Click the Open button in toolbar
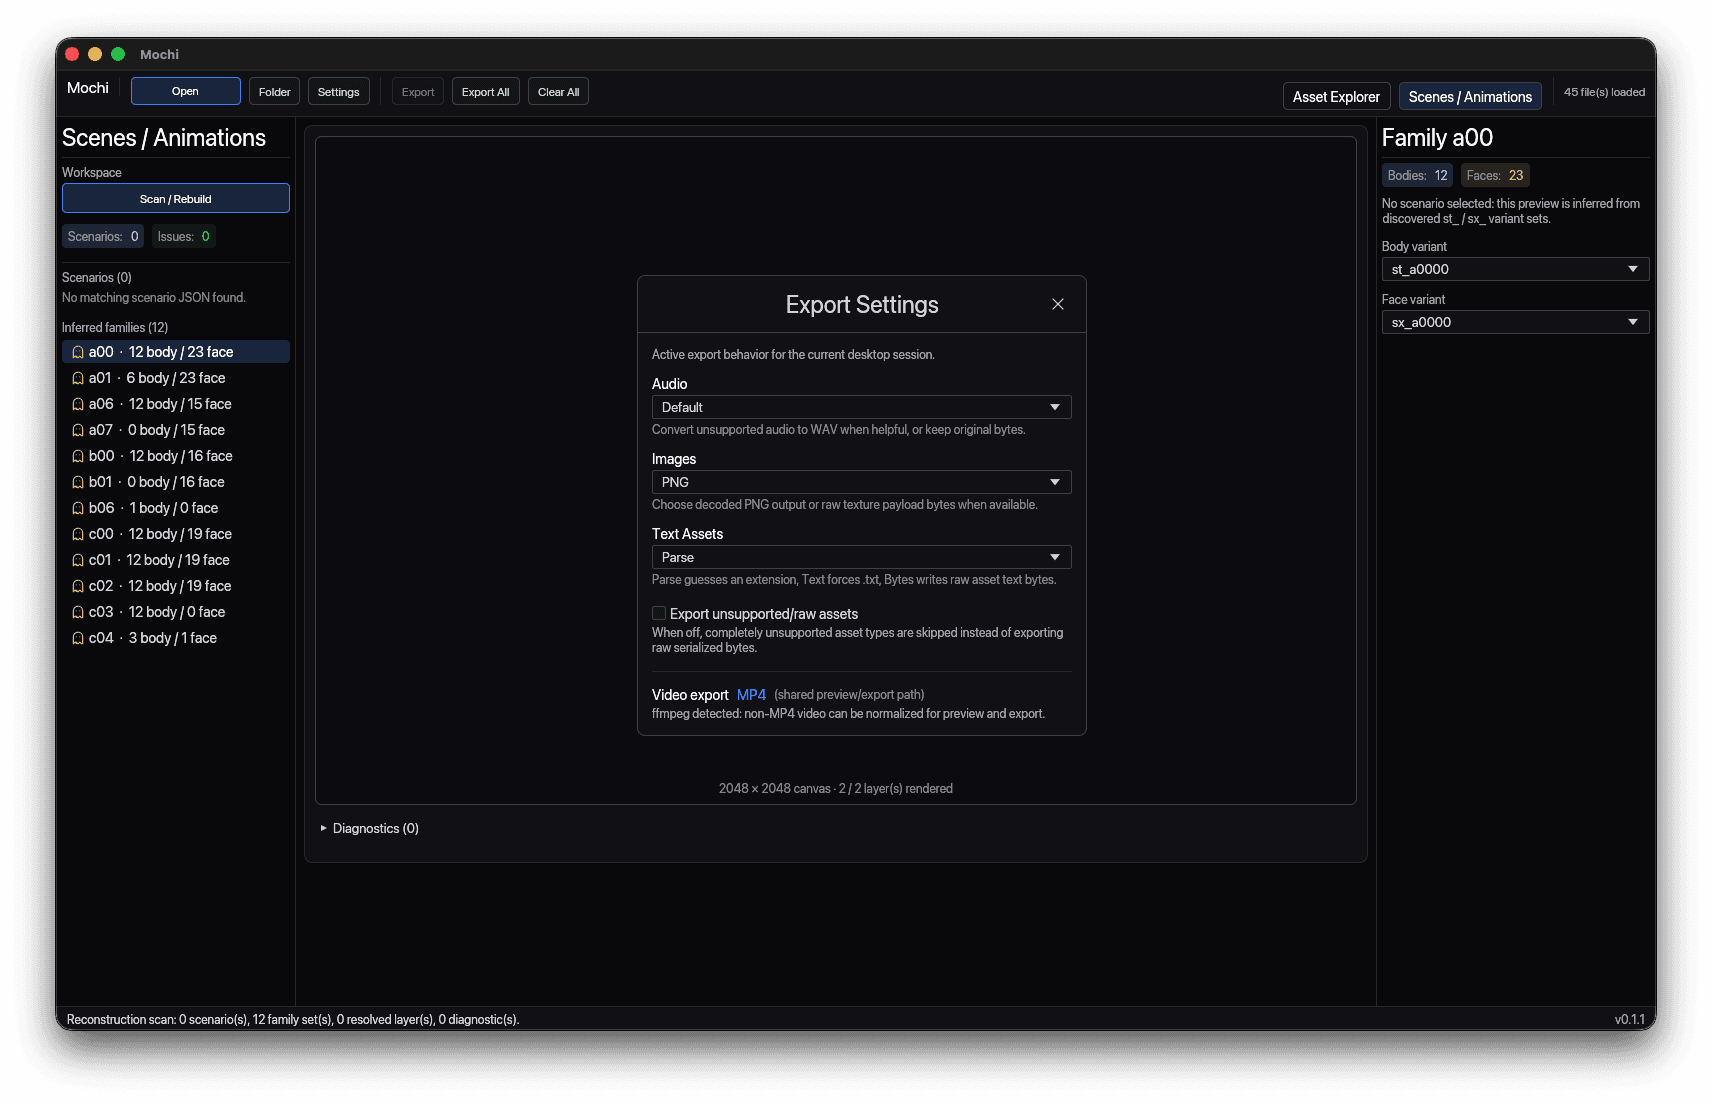 (x=185, y=91)
